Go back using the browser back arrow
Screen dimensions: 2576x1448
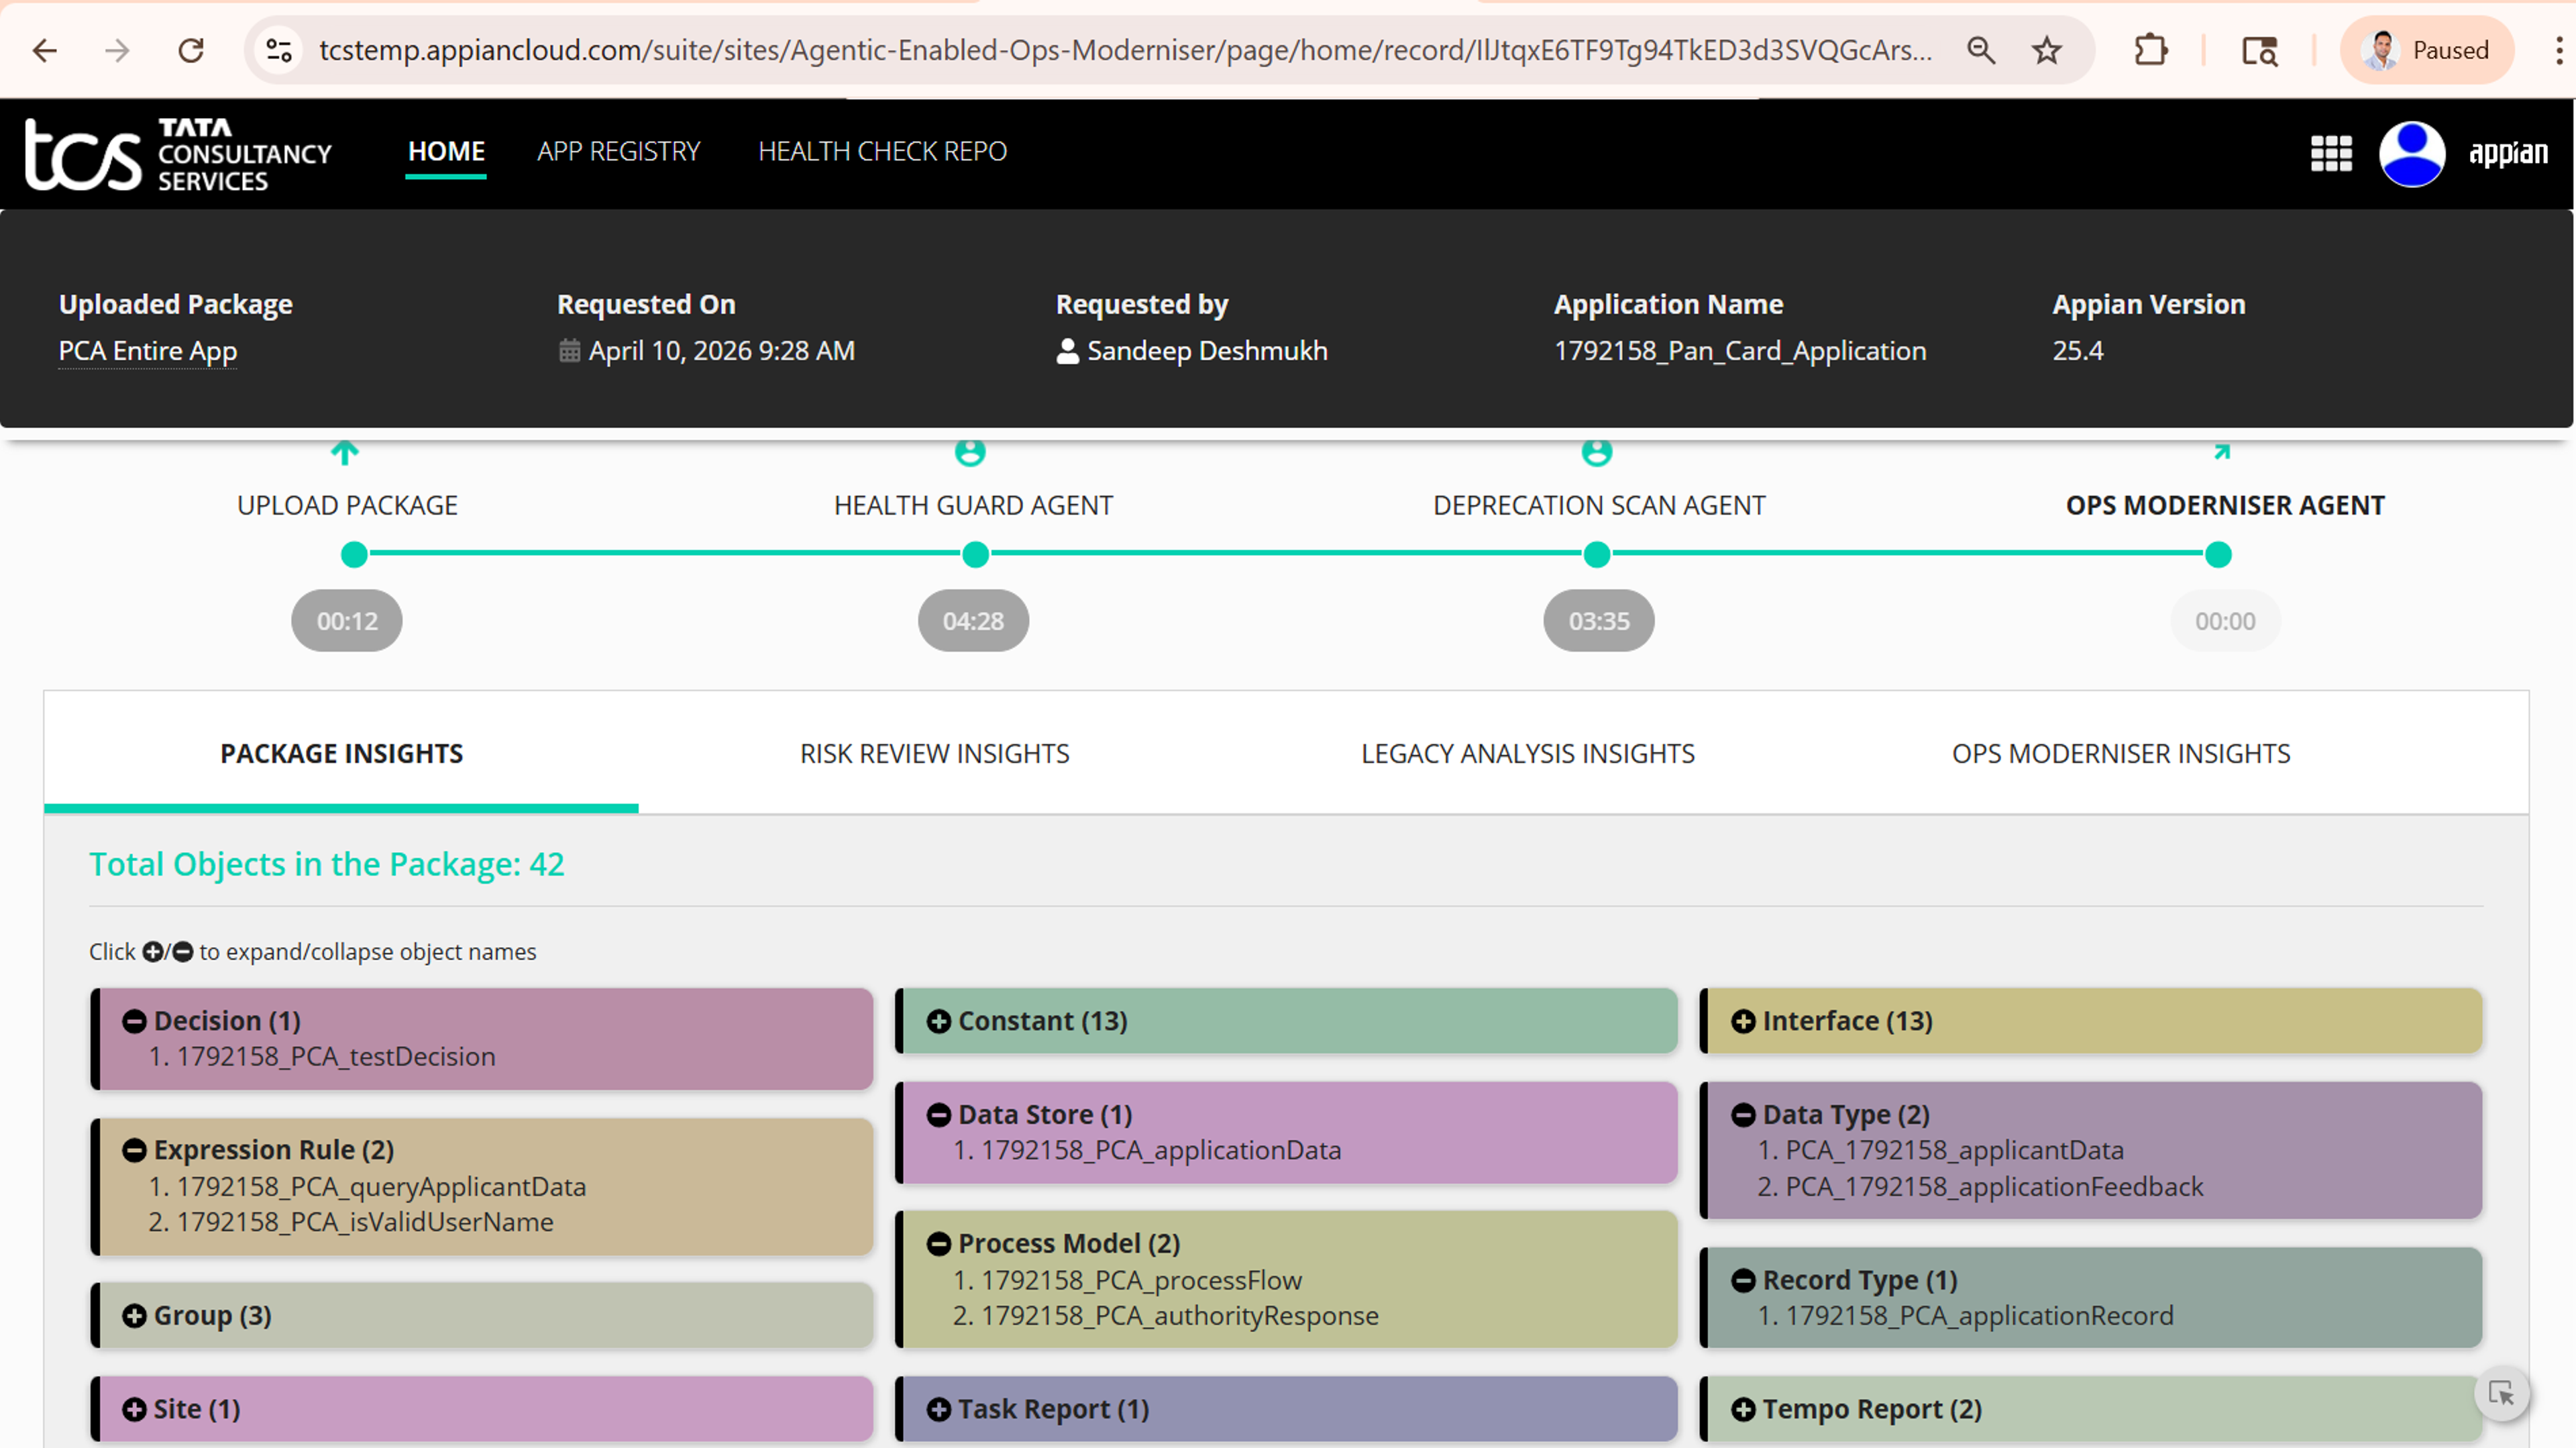pyautogui.click(x=45, y=50)
